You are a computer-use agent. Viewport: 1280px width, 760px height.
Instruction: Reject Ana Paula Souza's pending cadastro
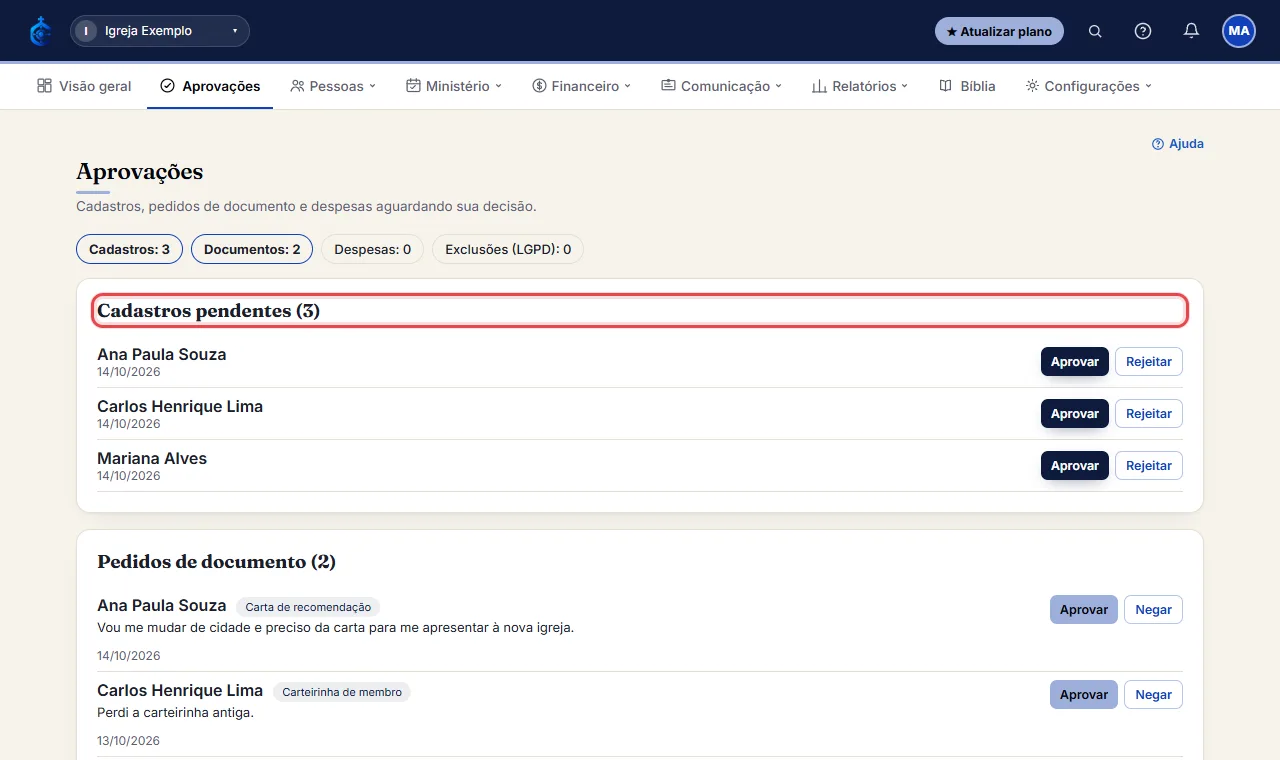pos(1149,361)
